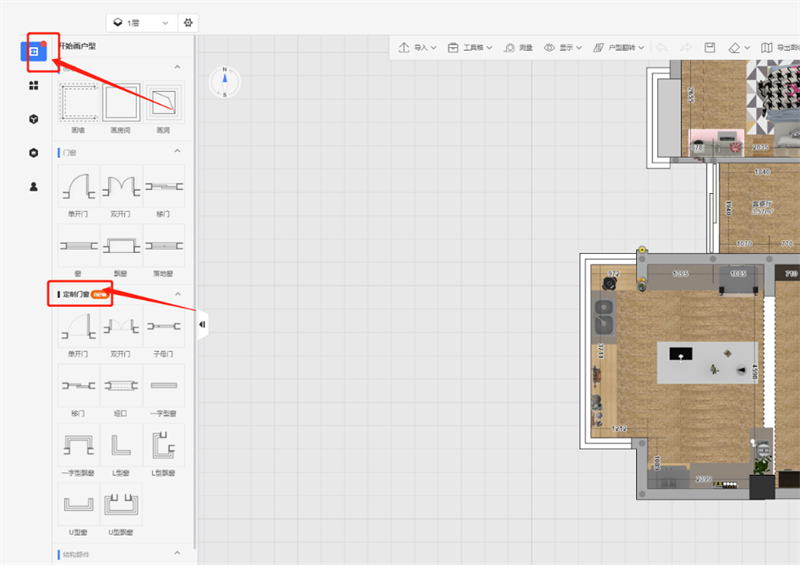800x565 pixels.
Task: Open the 工具箱 toolbox menu
Action: [470, 47]
